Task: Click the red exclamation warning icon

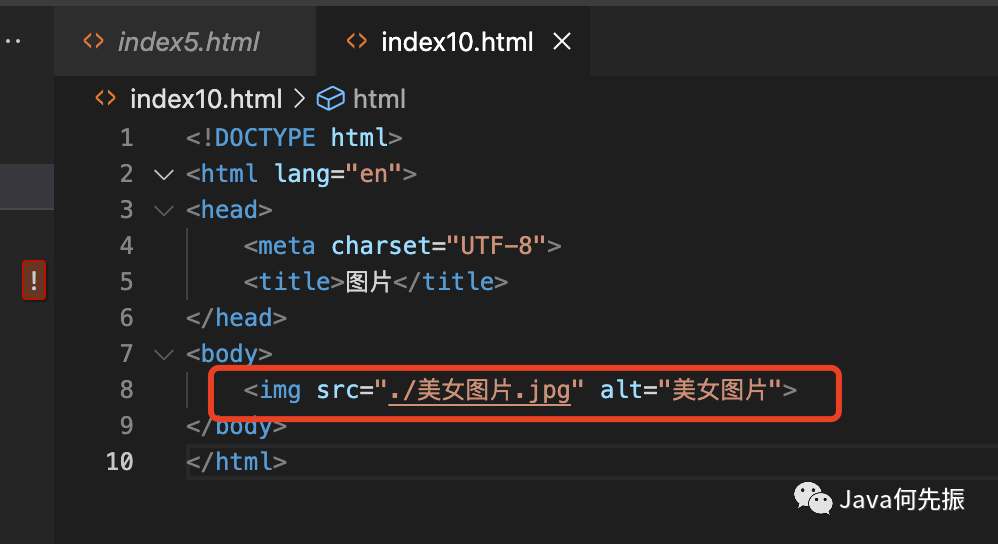Action: point(34,281)
